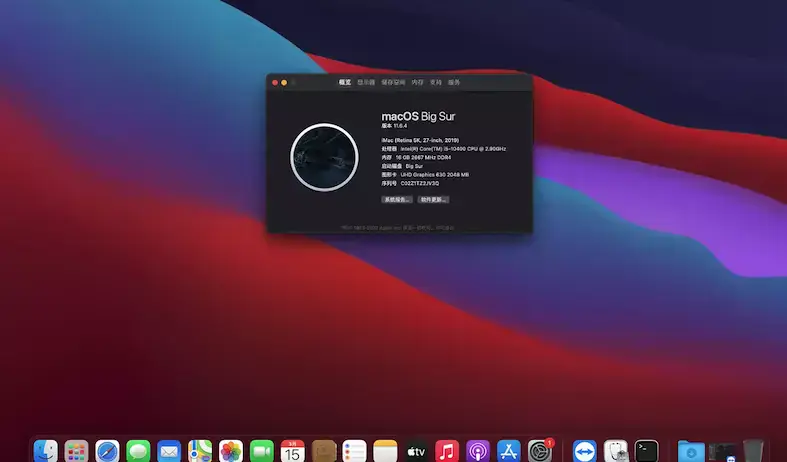Open the Messages app

pos(138,451)
